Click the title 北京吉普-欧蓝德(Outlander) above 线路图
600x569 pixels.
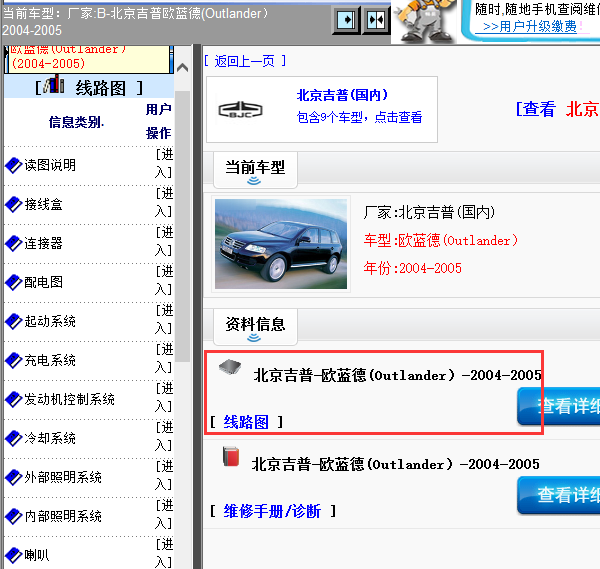tap(398, 375)
